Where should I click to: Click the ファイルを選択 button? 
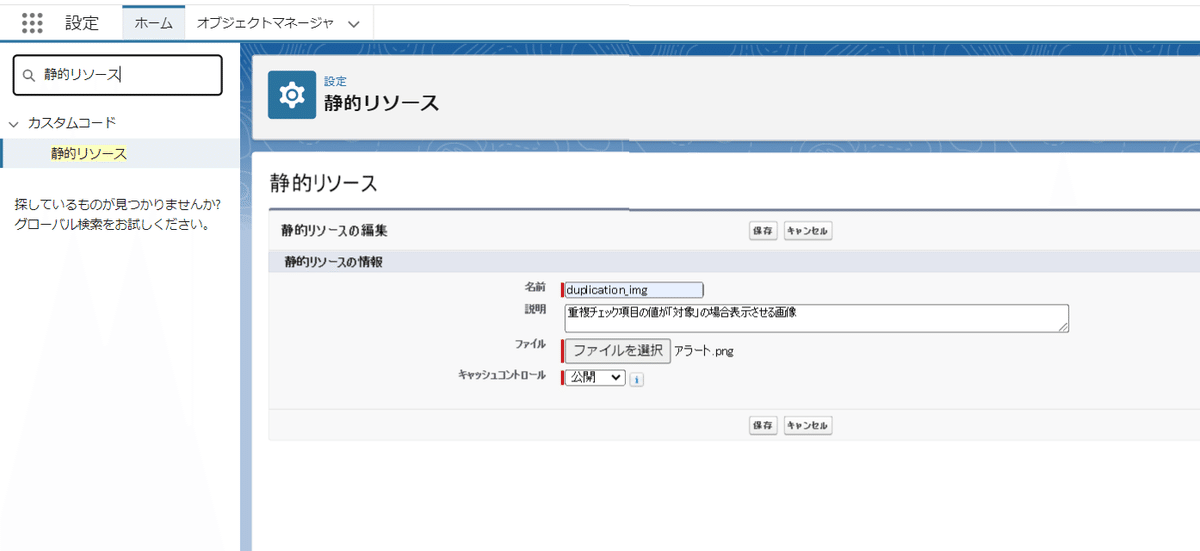point(618,350)
